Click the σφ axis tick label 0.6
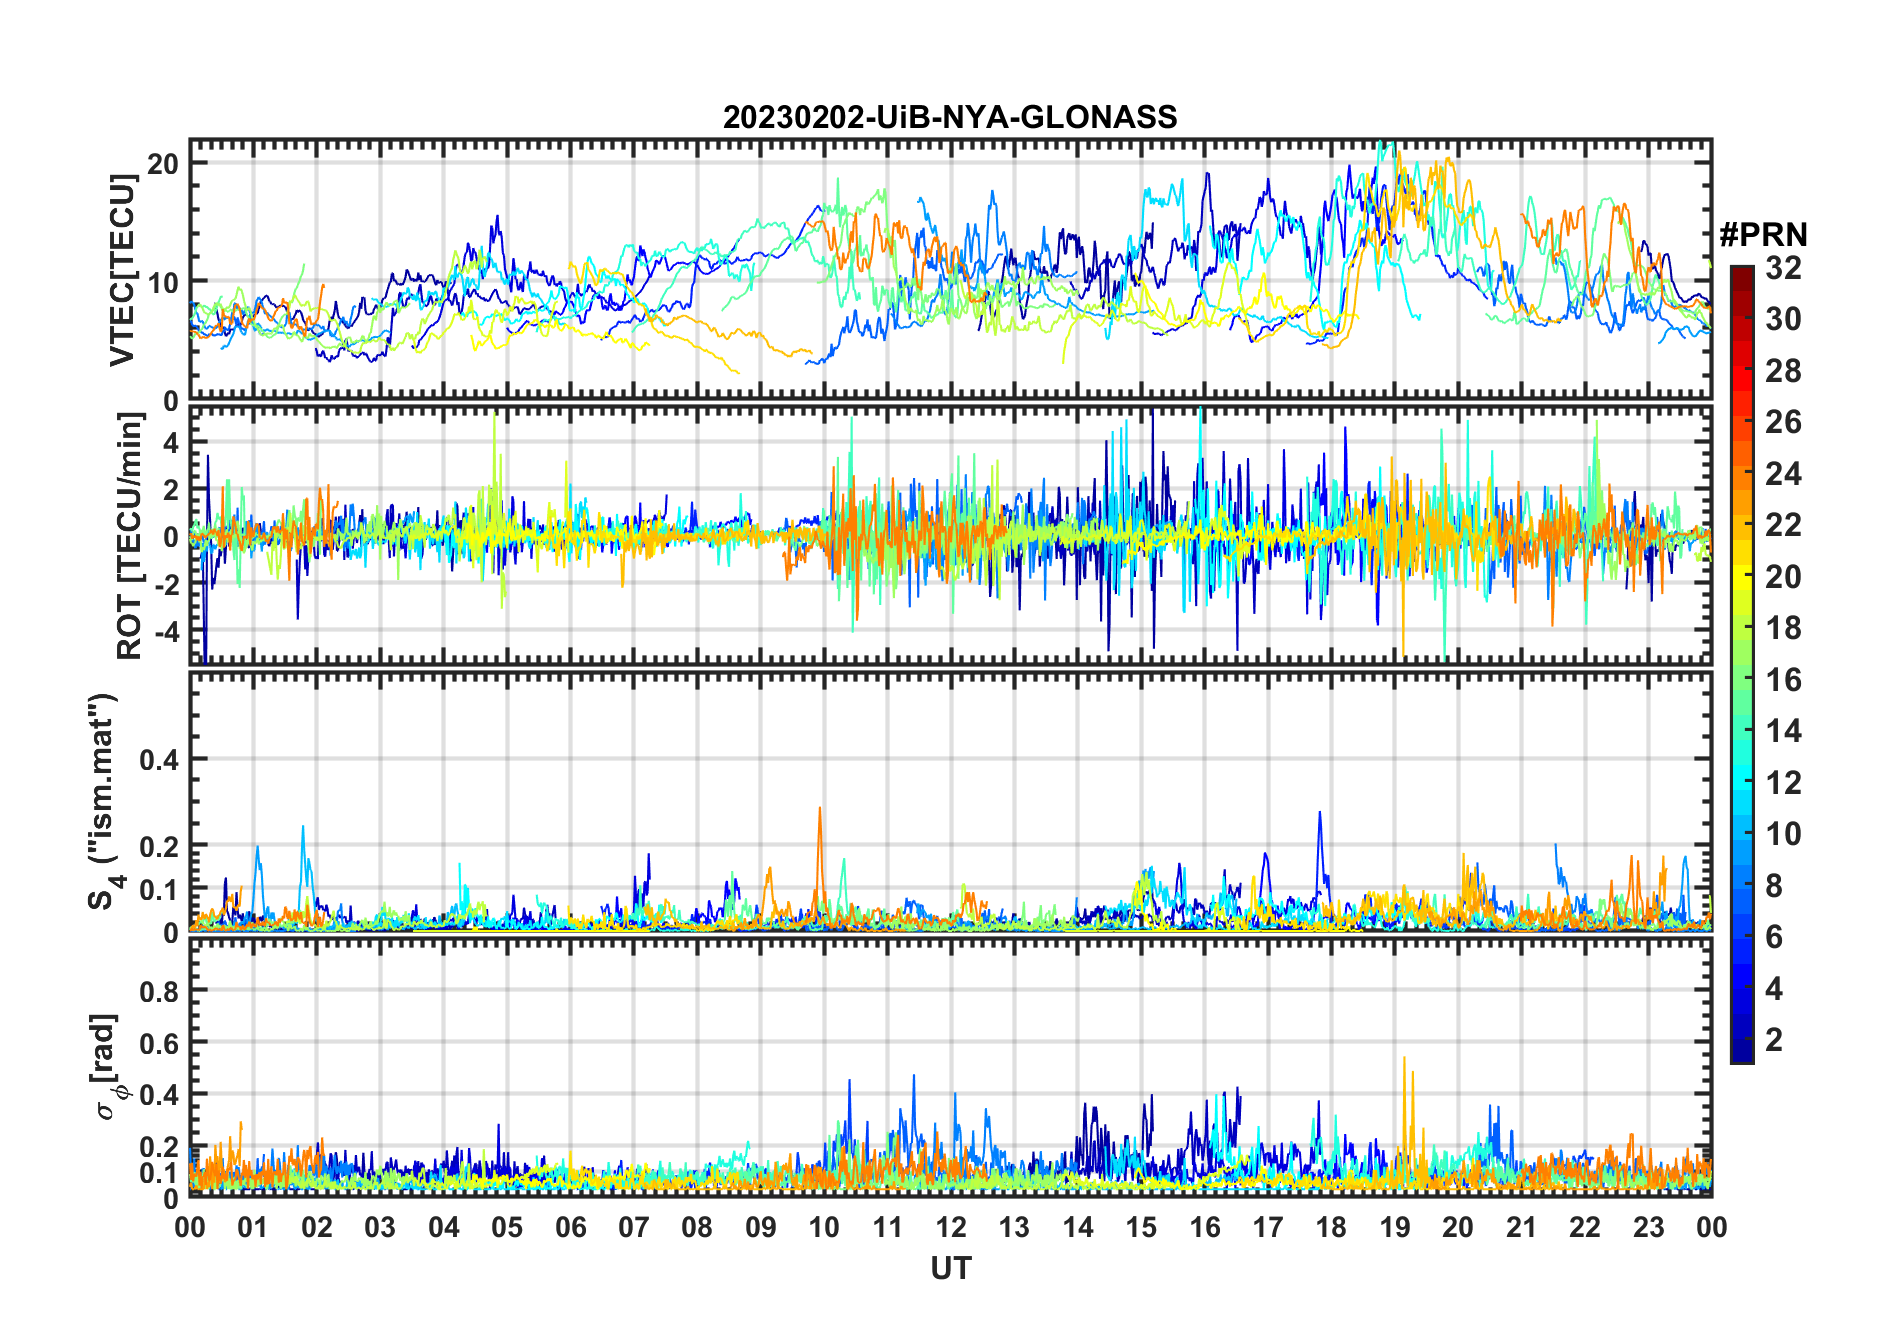Screen dimensions: 1902x1330 (159, 1043)
